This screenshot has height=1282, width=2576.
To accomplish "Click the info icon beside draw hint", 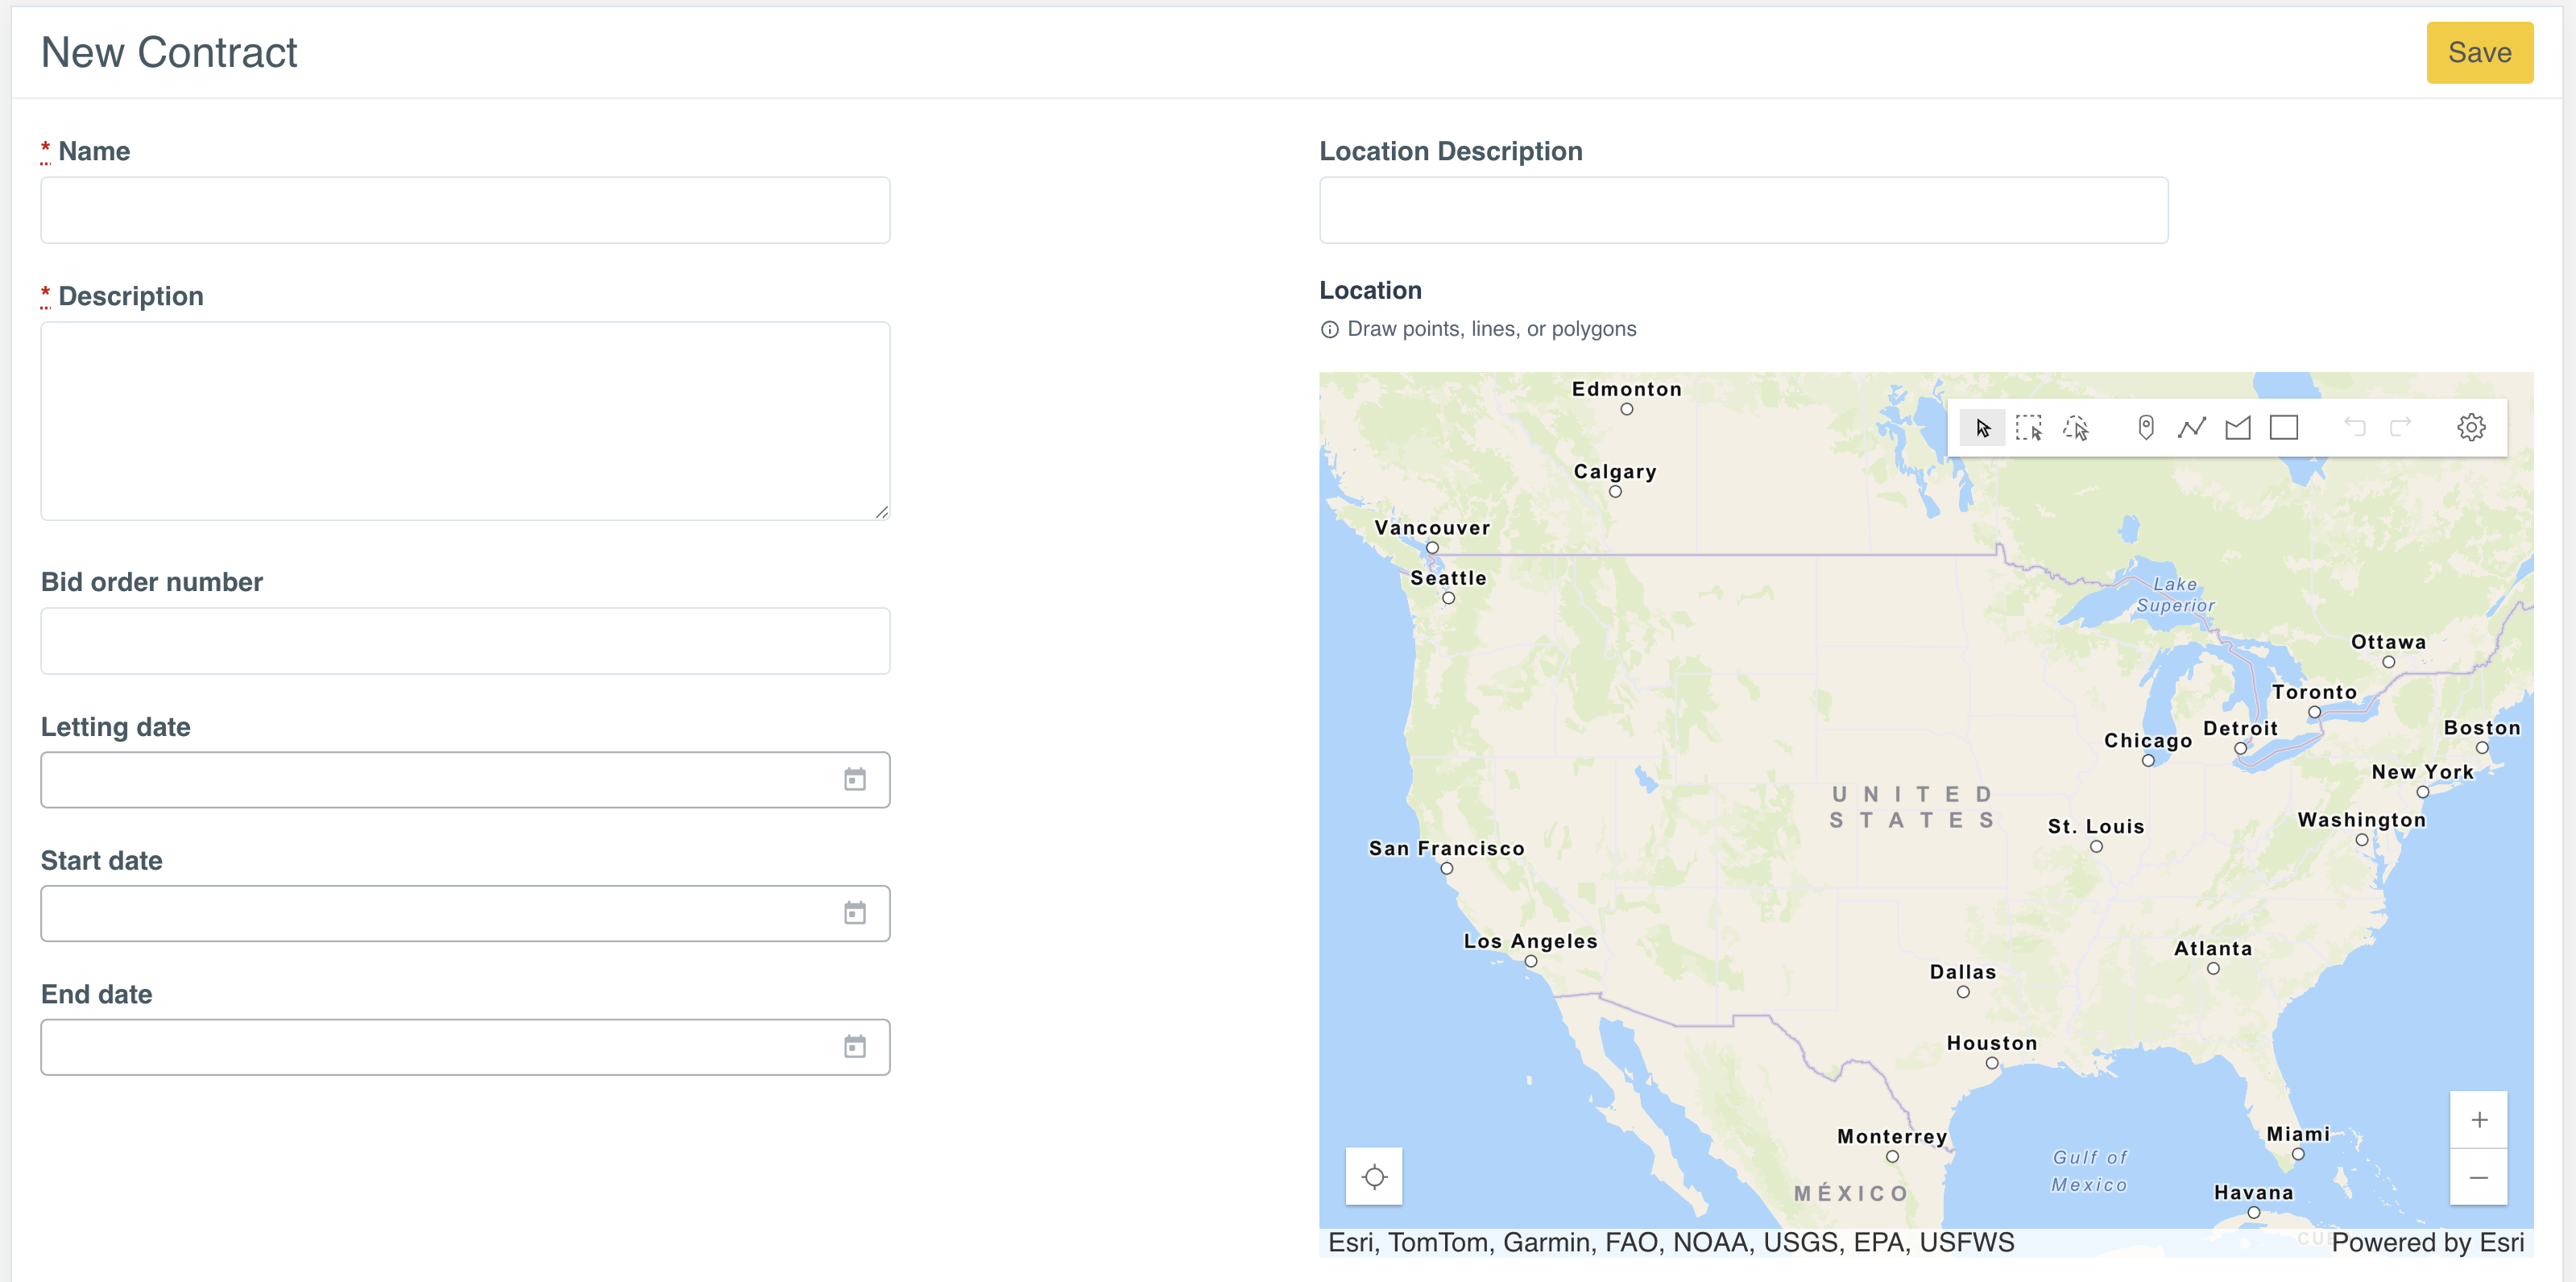I will tap(1330, 330).
